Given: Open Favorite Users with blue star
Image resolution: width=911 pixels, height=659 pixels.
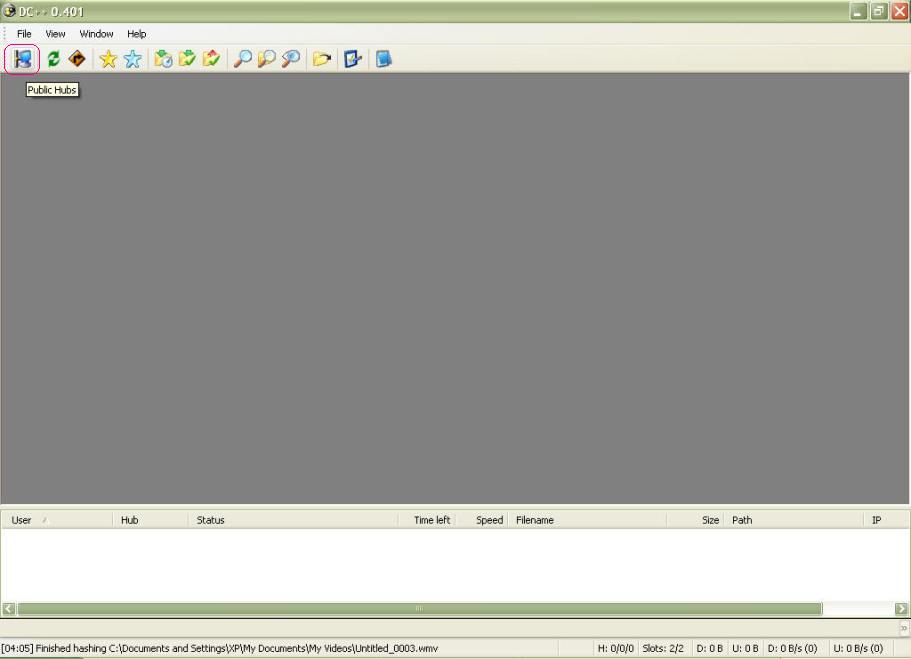Looking at the screenshot, I should (132, 59).
